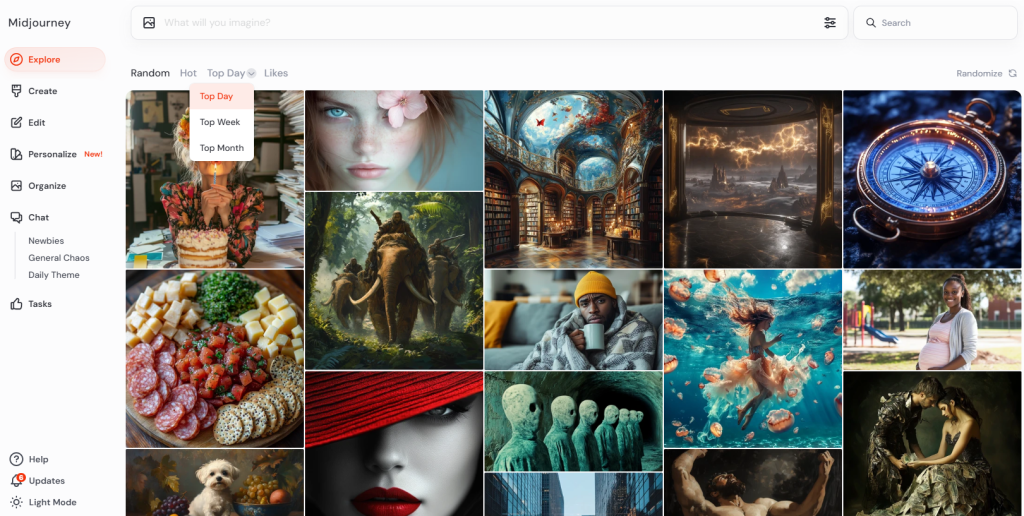1024x516 pixels.
Task: Open Organize via its image icon
Action: coord(16,186)
